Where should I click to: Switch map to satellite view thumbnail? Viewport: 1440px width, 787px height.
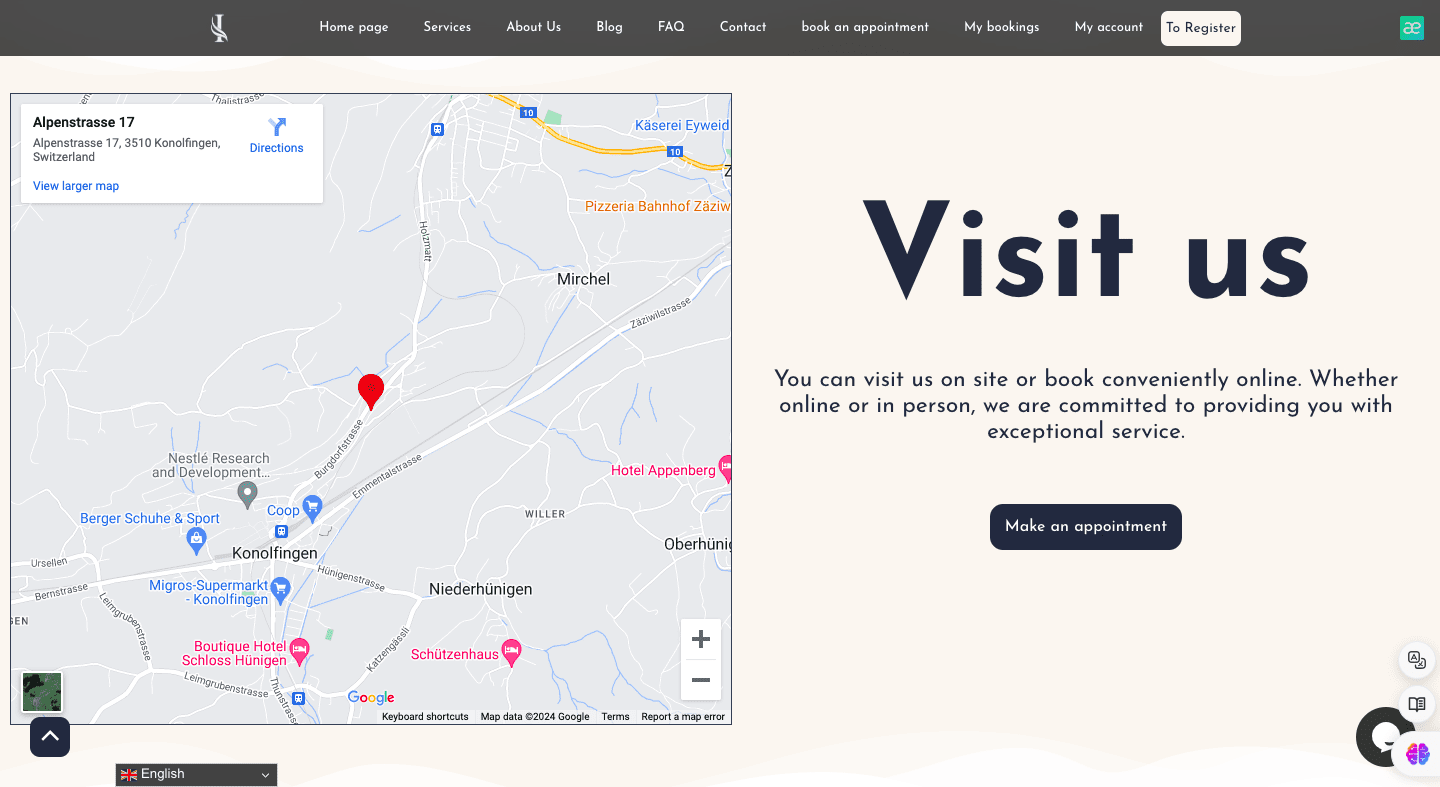coord(42,692)
